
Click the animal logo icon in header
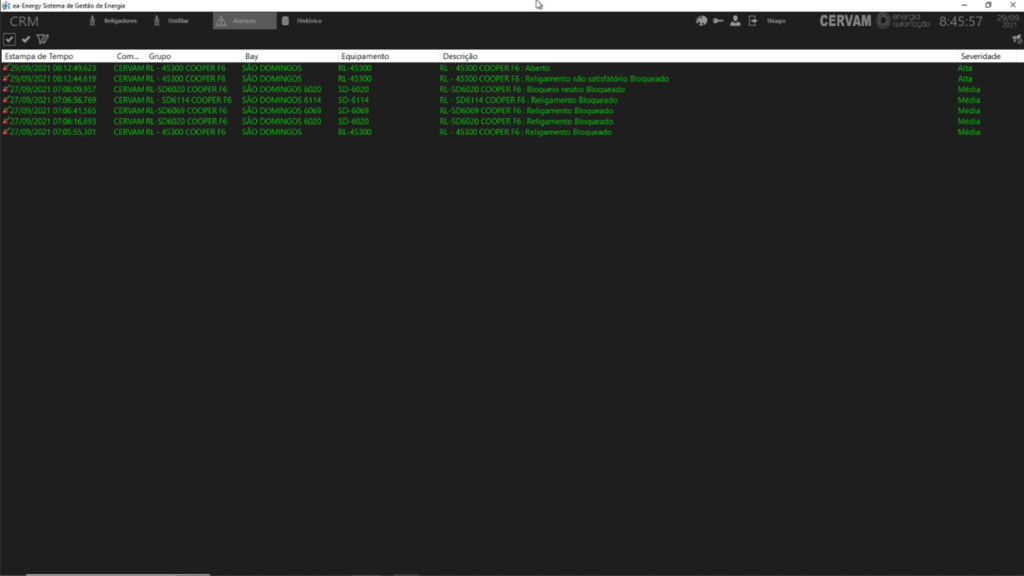(x=701, y=21)
